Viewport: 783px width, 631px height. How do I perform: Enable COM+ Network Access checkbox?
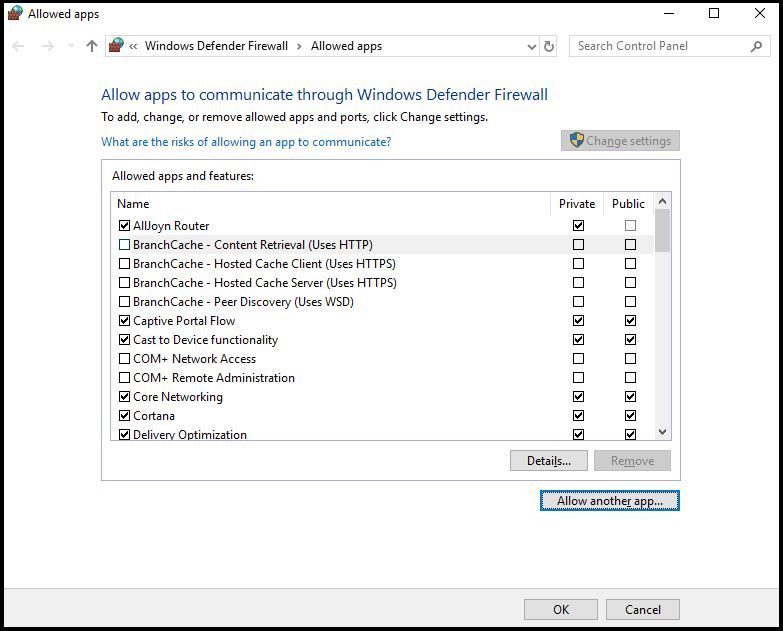tap(124, 358)
